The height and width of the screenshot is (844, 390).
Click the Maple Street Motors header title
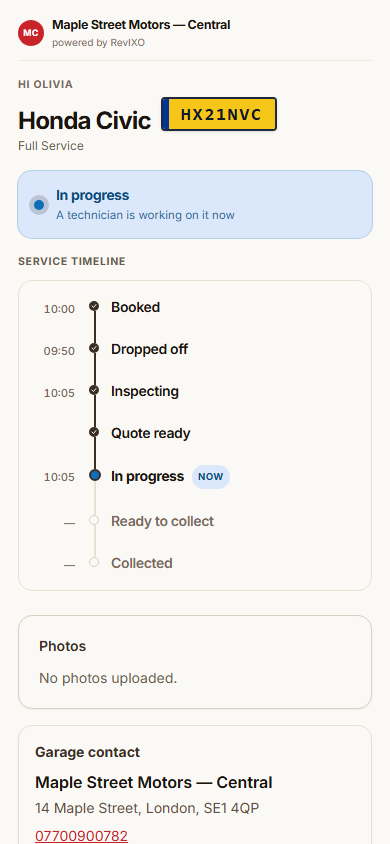pyautogui.click(x=141, y=25)
